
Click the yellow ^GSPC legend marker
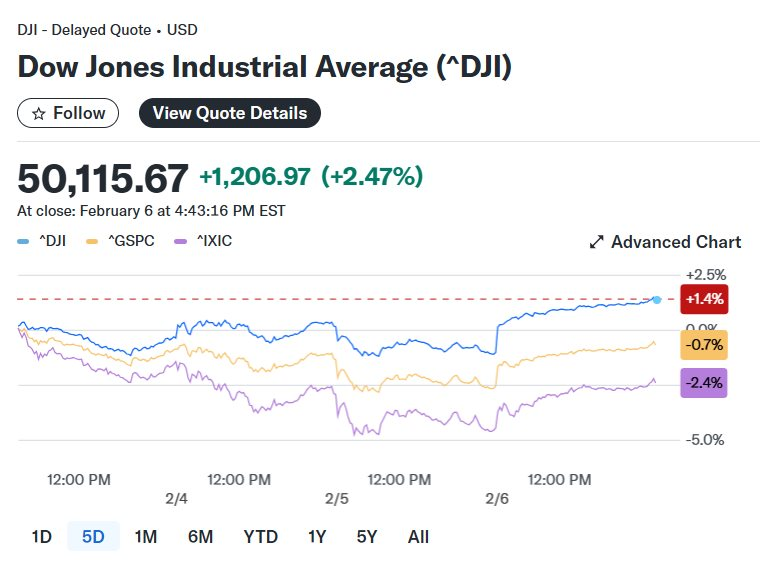(x=93, y=242)
